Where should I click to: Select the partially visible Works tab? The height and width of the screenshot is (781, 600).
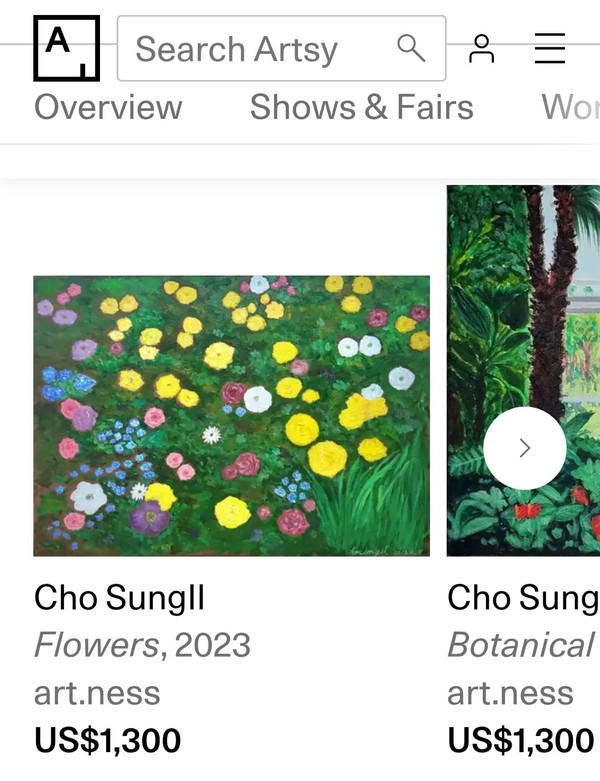(570, 107)
